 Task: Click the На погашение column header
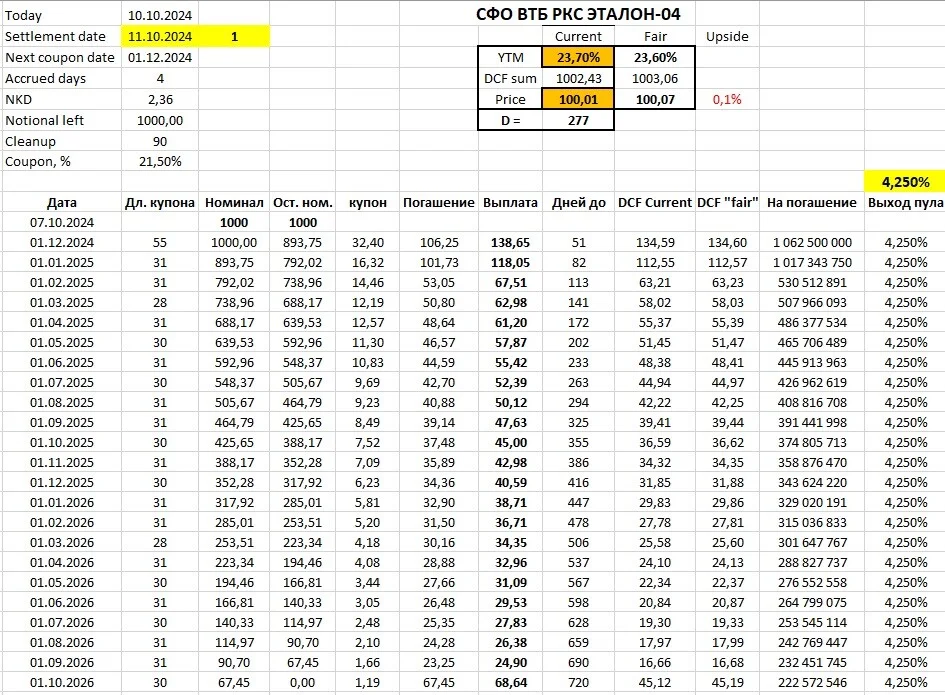(x=811, y=203)
